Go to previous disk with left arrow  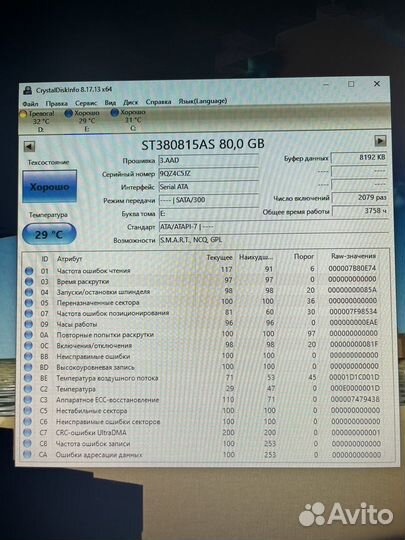(29, 147)
